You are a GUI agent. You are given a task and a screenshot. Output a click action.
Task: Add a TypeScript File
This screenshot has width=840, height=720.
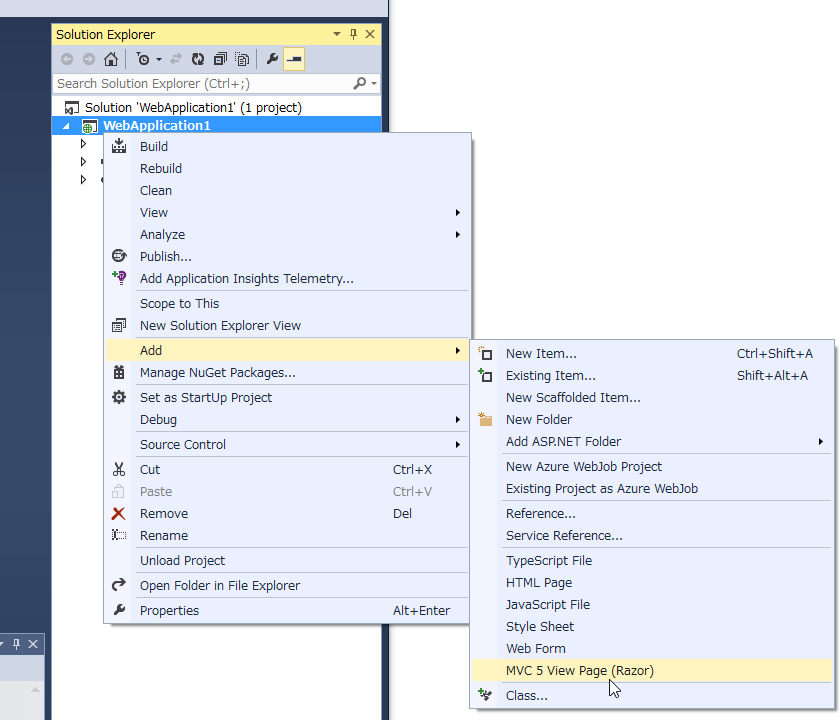[x=652, y=560]
